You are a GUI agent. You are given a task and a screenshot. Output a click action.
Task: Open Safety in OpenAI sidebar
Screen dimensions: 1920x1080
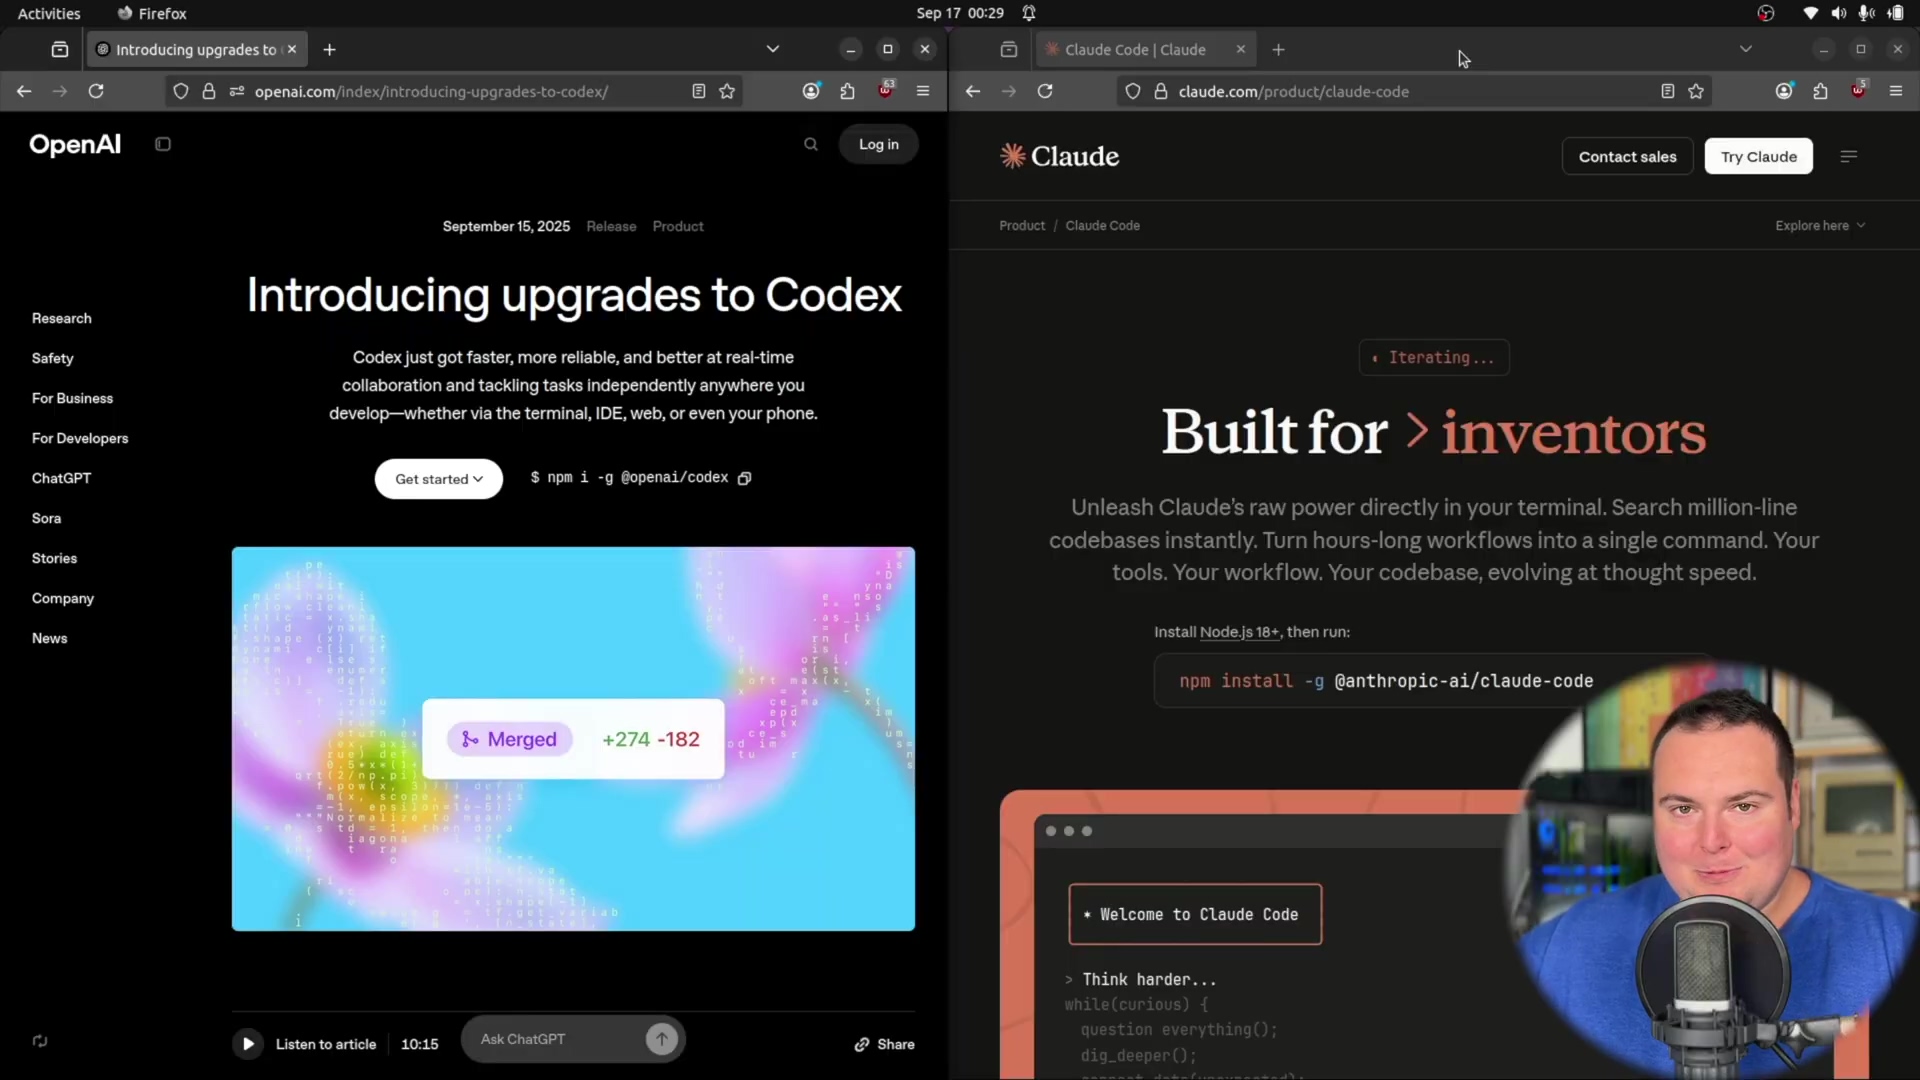pos(53,358)
